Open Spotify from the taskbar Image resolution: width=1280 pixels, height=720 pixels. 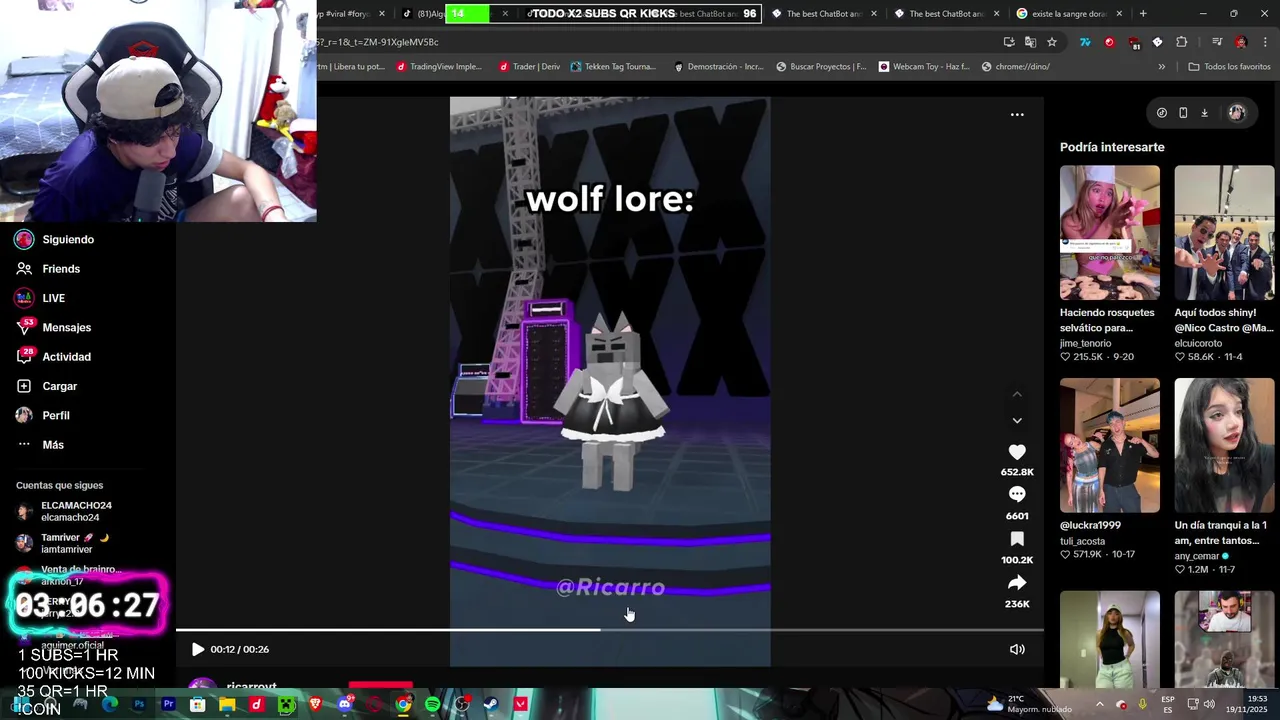pos(432,704)
